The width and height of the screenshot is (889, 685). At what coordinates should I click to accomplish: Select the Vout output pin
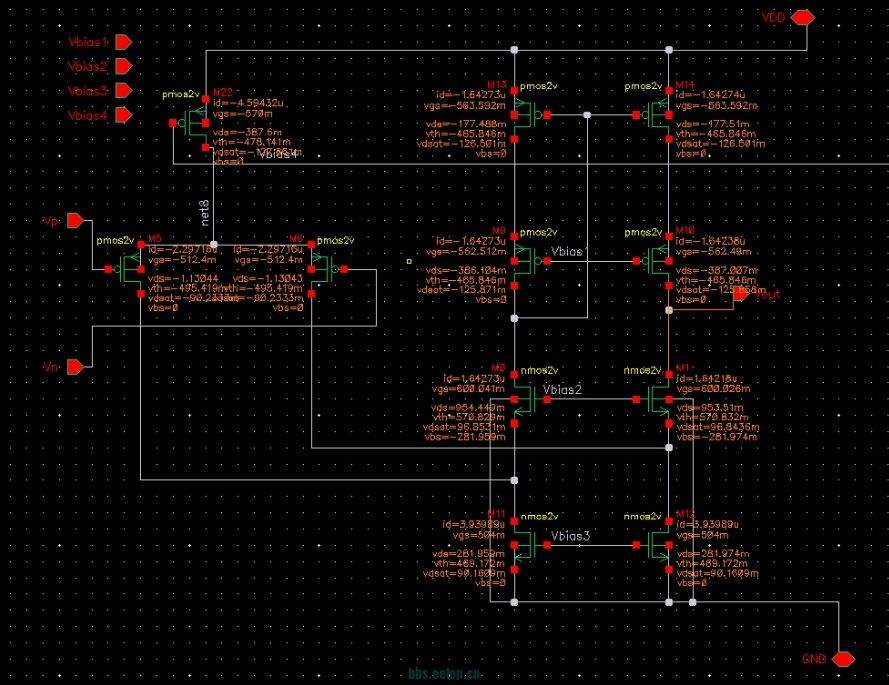(741, 294)
